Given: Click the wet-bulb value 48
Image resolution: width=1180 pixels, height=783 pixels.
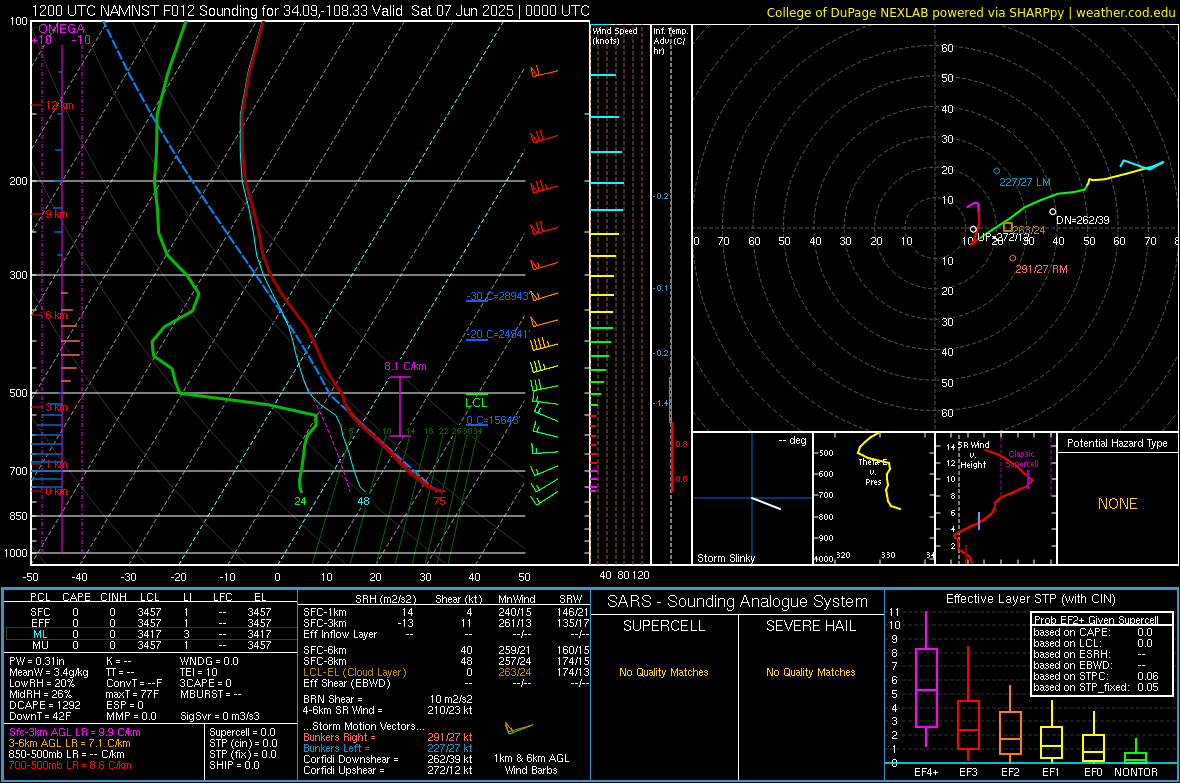Looking at the screenshot, I should coord(363,501).
